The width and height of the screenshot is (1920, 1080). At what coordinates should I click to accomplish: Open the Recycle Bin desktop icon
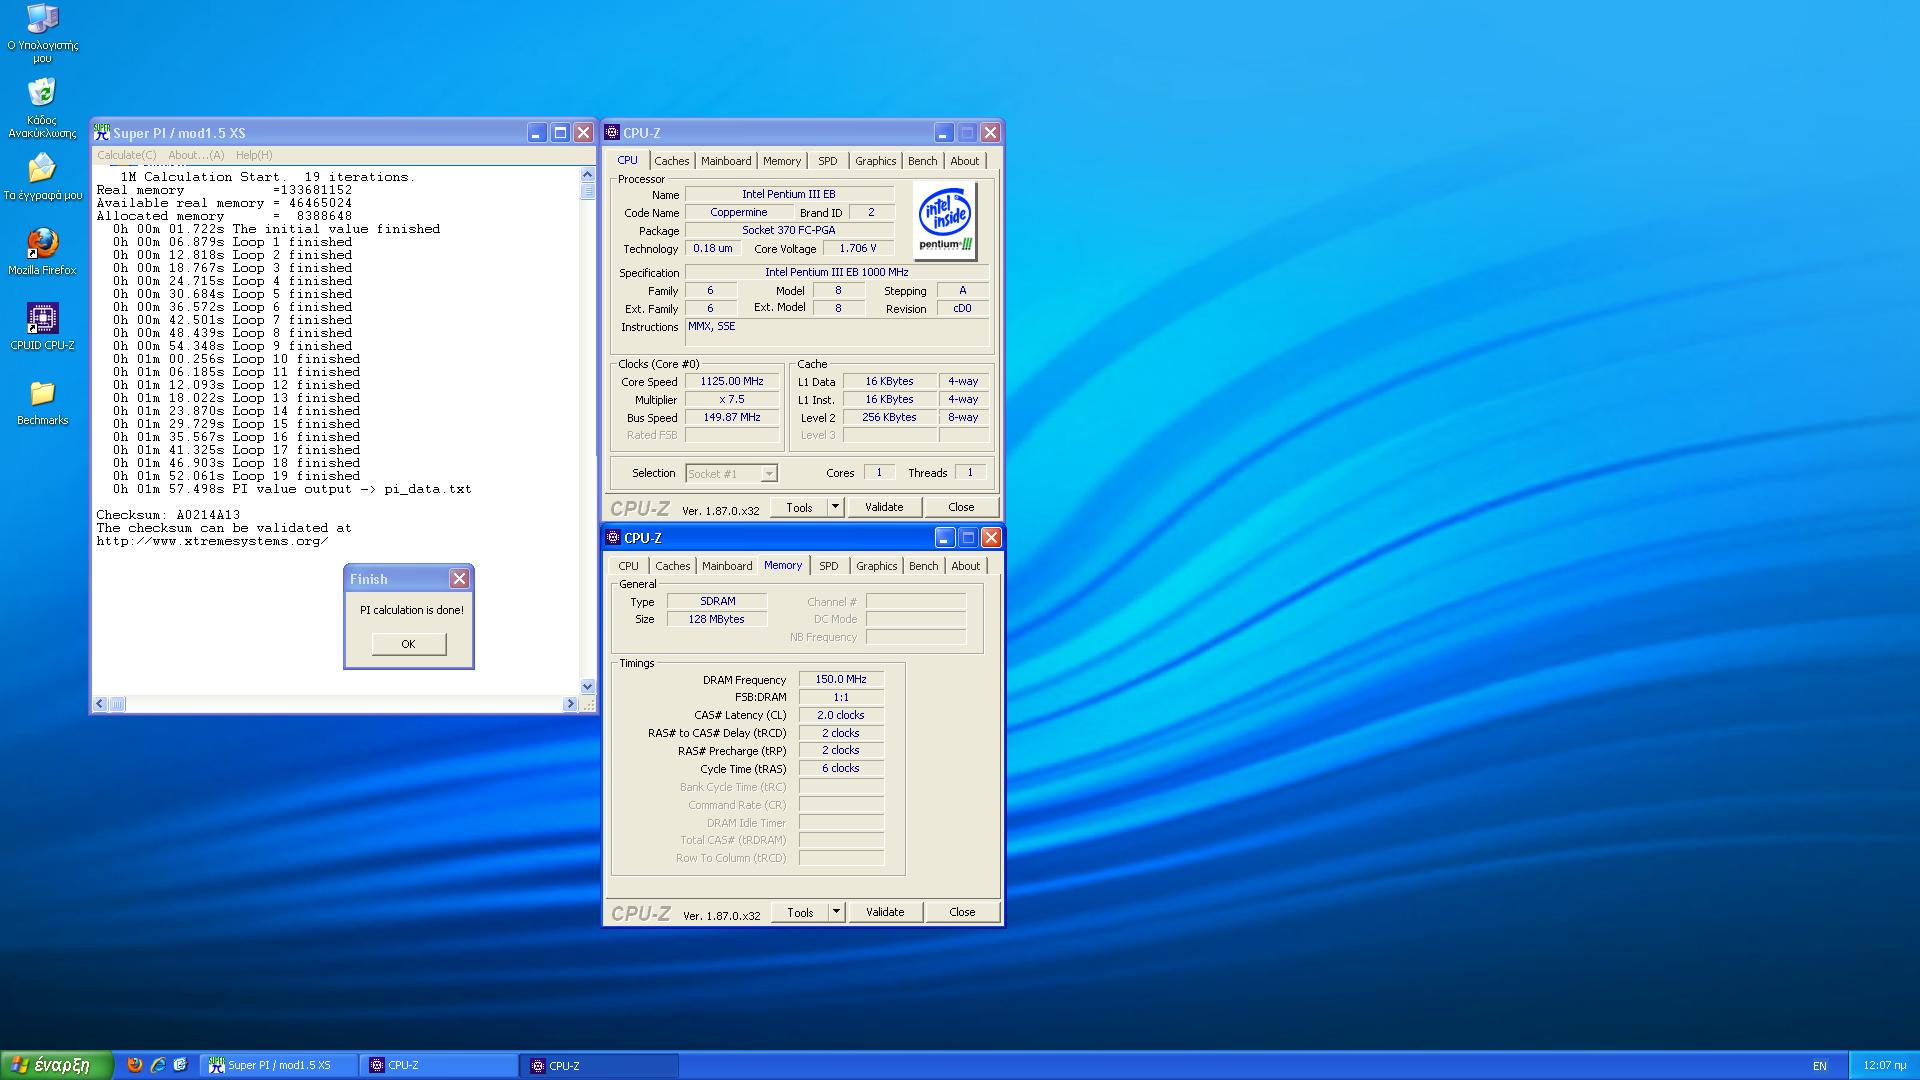pyautogui.click(x=42, y=108)
